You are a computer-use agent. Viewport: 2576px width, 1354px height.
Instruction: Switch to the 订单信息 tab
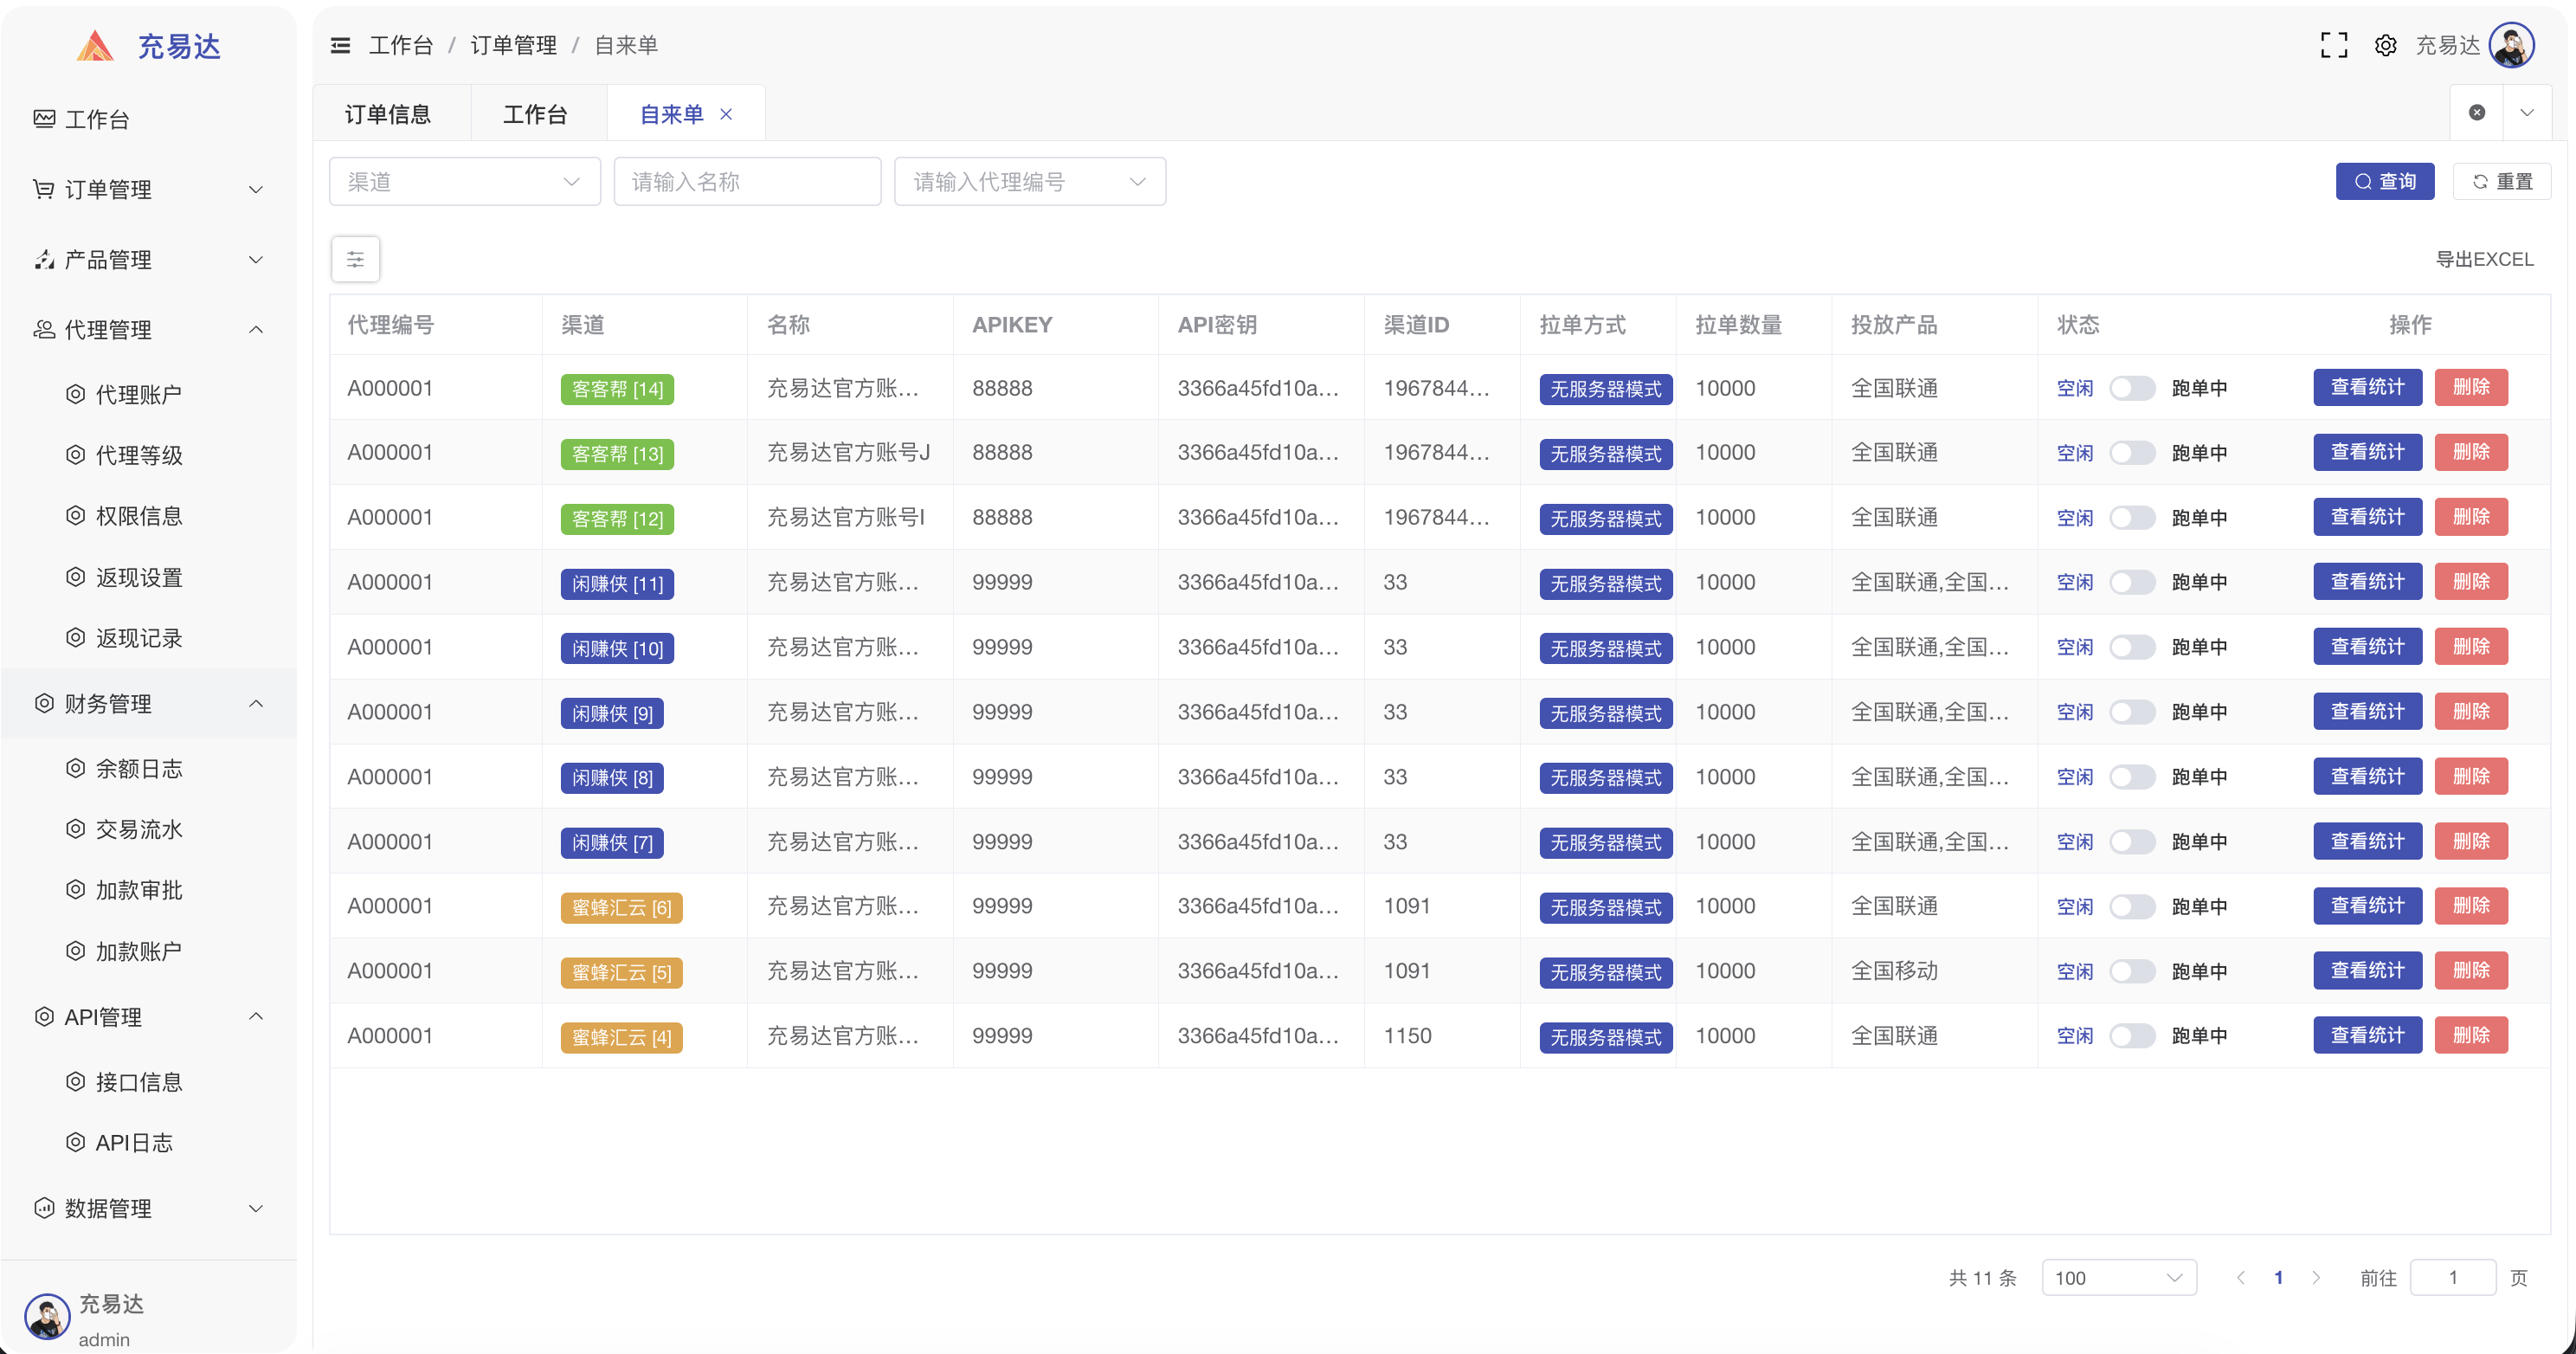pyautogui.click(x=388, y=114)
